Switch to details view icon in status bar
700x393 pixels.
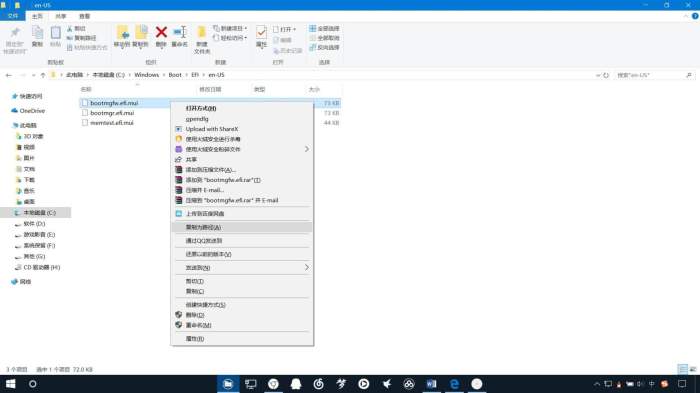683,369
